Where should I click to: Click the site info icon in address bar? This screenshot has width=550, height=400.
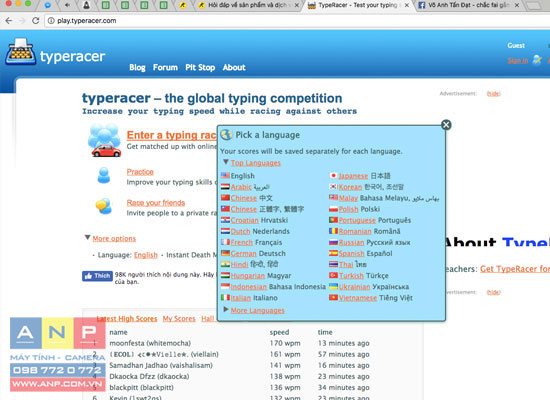pyautogui.click(x=51, y=21)
